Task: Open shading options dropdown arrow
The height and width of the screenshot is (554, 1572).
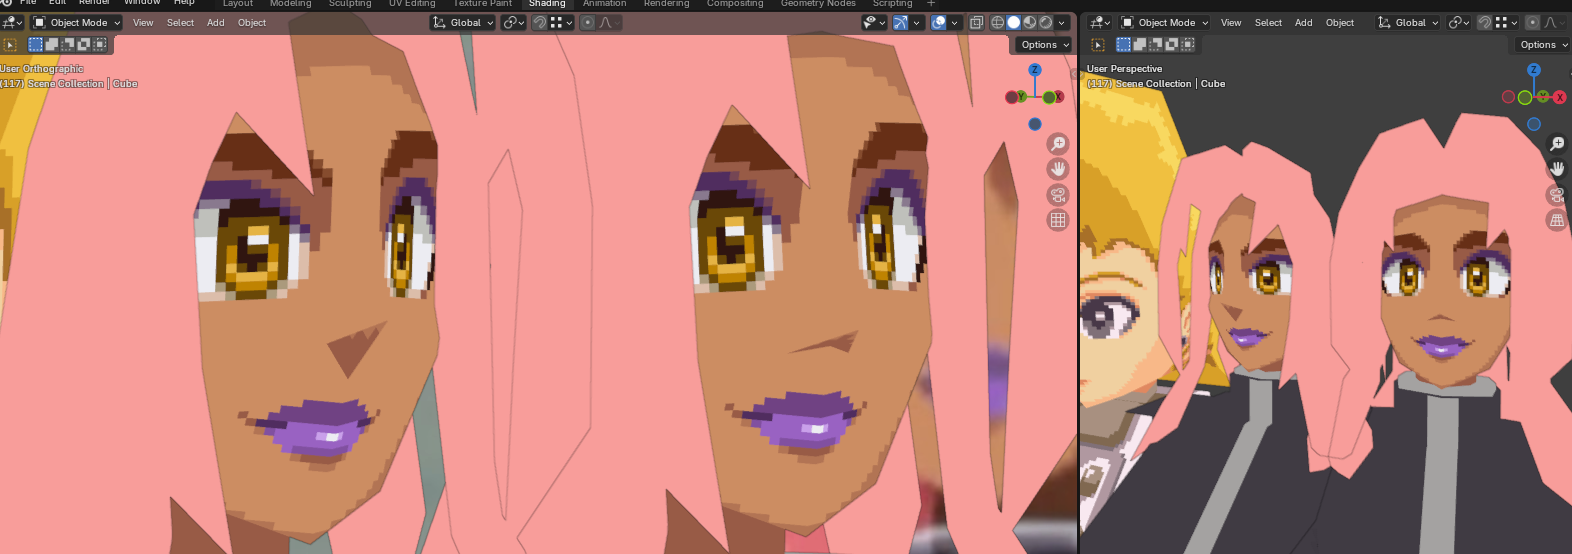Action: [x=1062, y=22]
